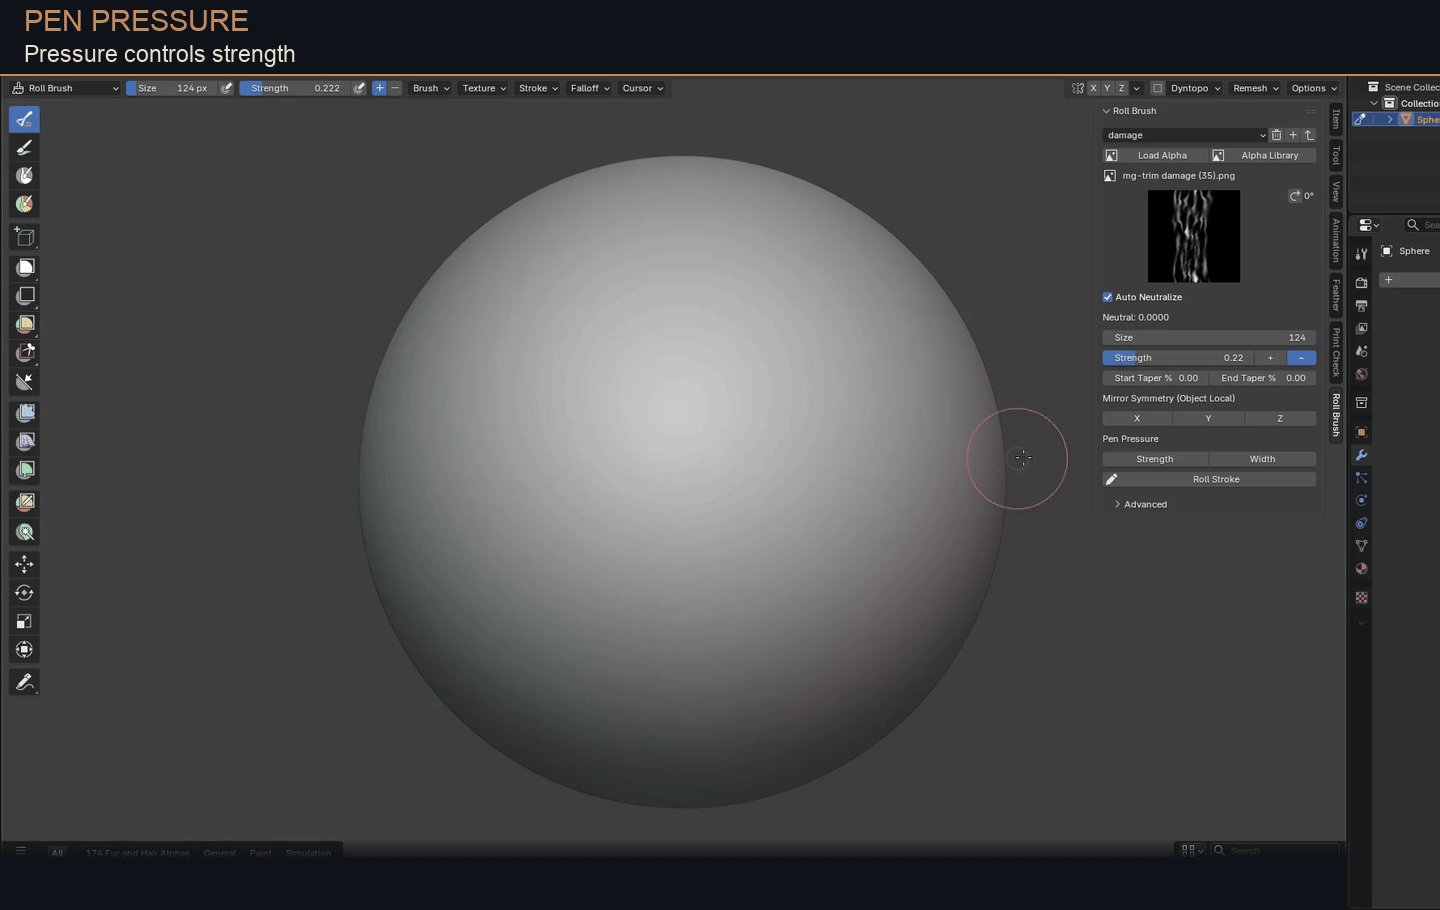The image size is (1440, 910).
Task: Open the Brush dropdown menu
Action: point(431,88)
